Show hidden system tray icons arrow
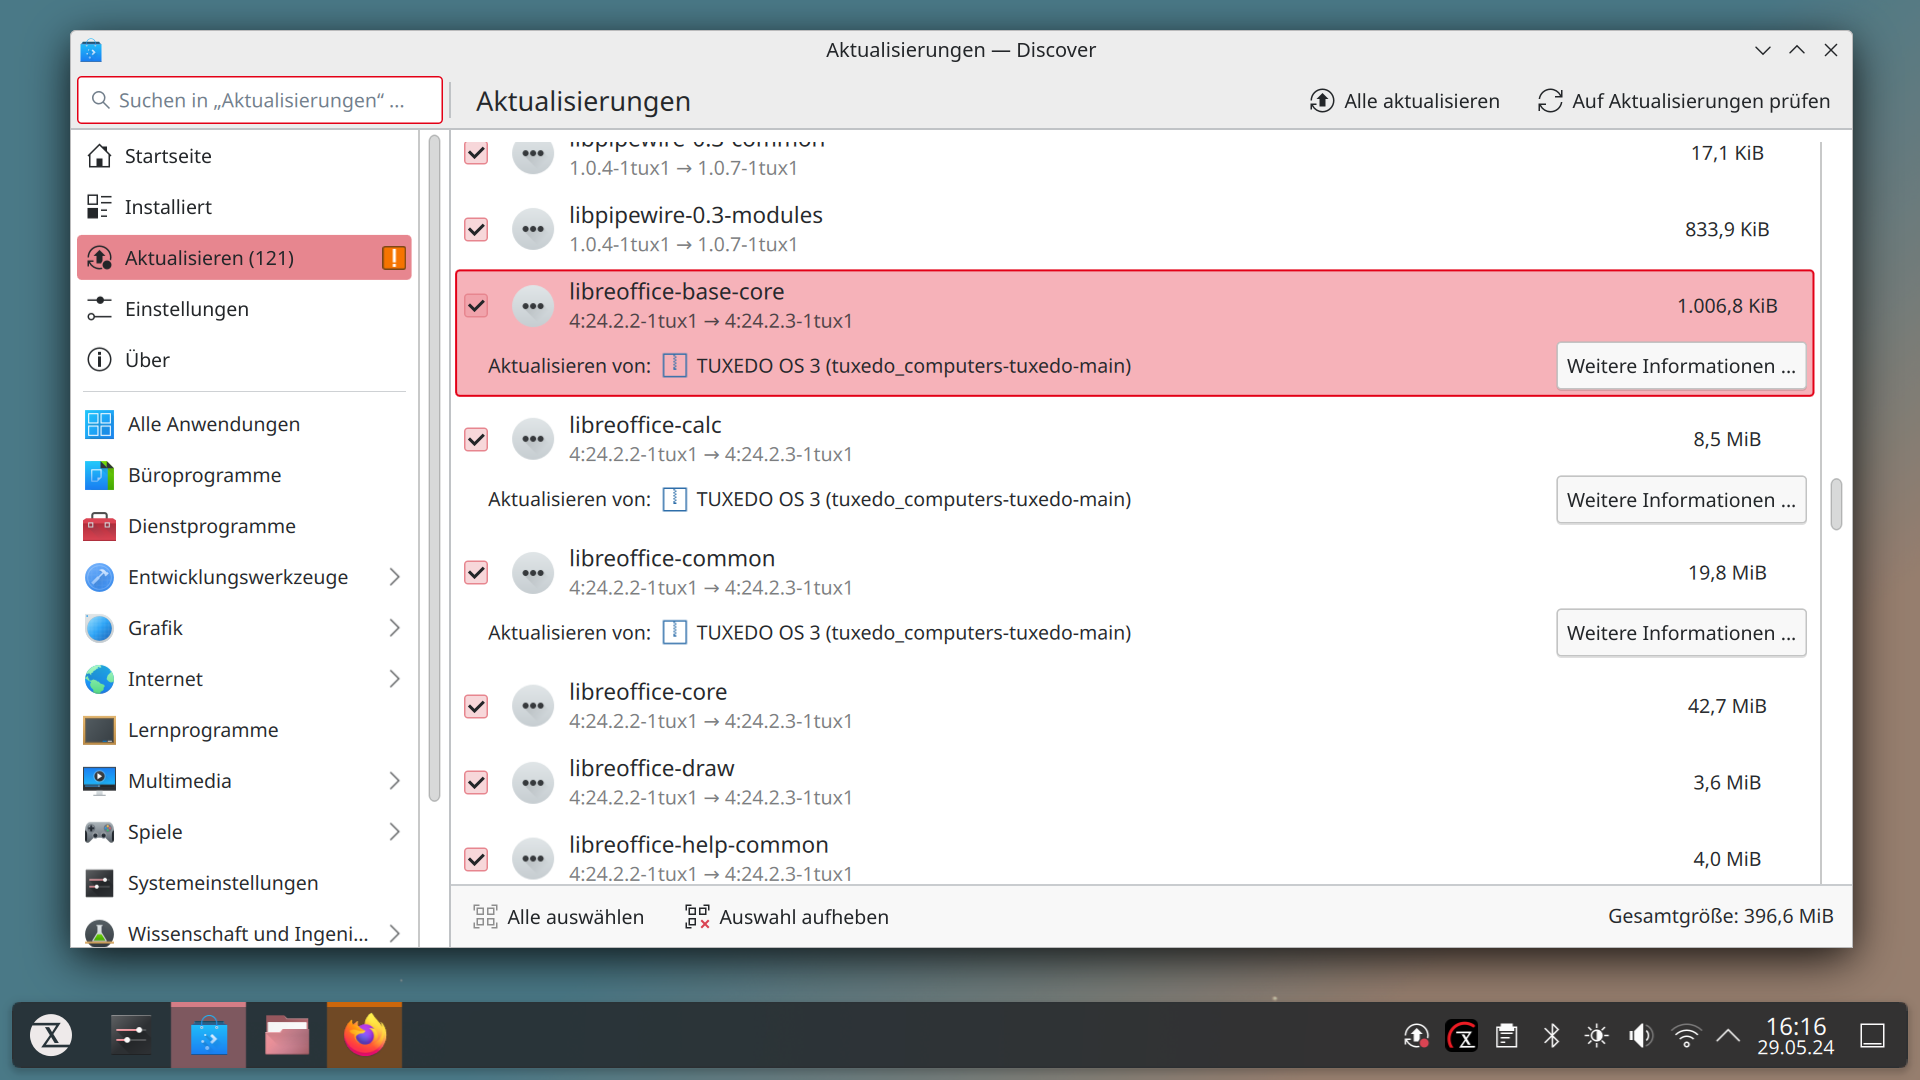The height and width of the screenshot is (1080, 1920). pyautogui.click(x=1728, y=1035)
